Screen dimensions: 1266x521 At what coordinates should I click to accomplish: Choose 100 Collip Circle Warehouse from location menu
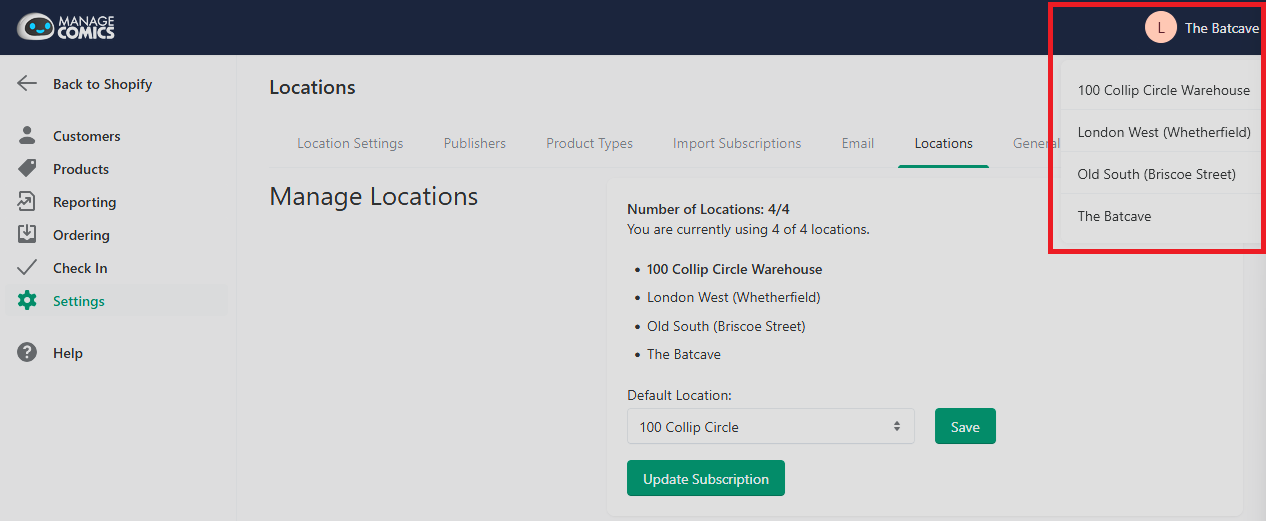(x=1164, y=90)
